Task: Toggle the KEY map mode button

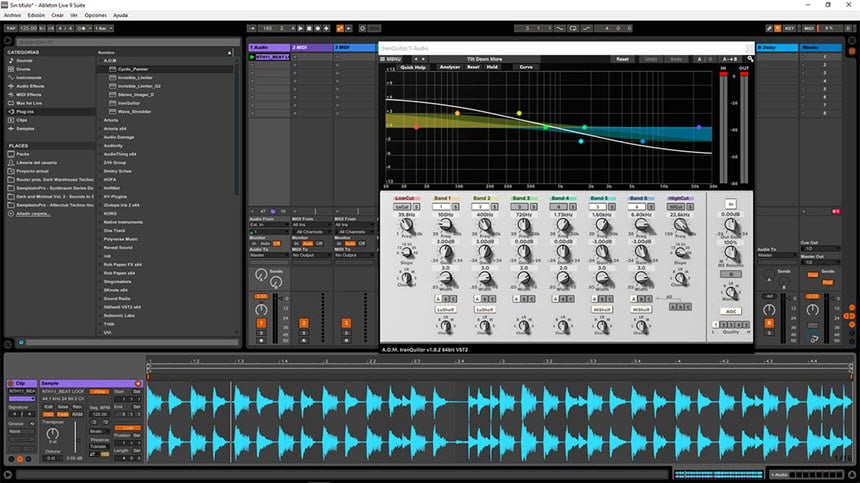Action: point(789,28)
